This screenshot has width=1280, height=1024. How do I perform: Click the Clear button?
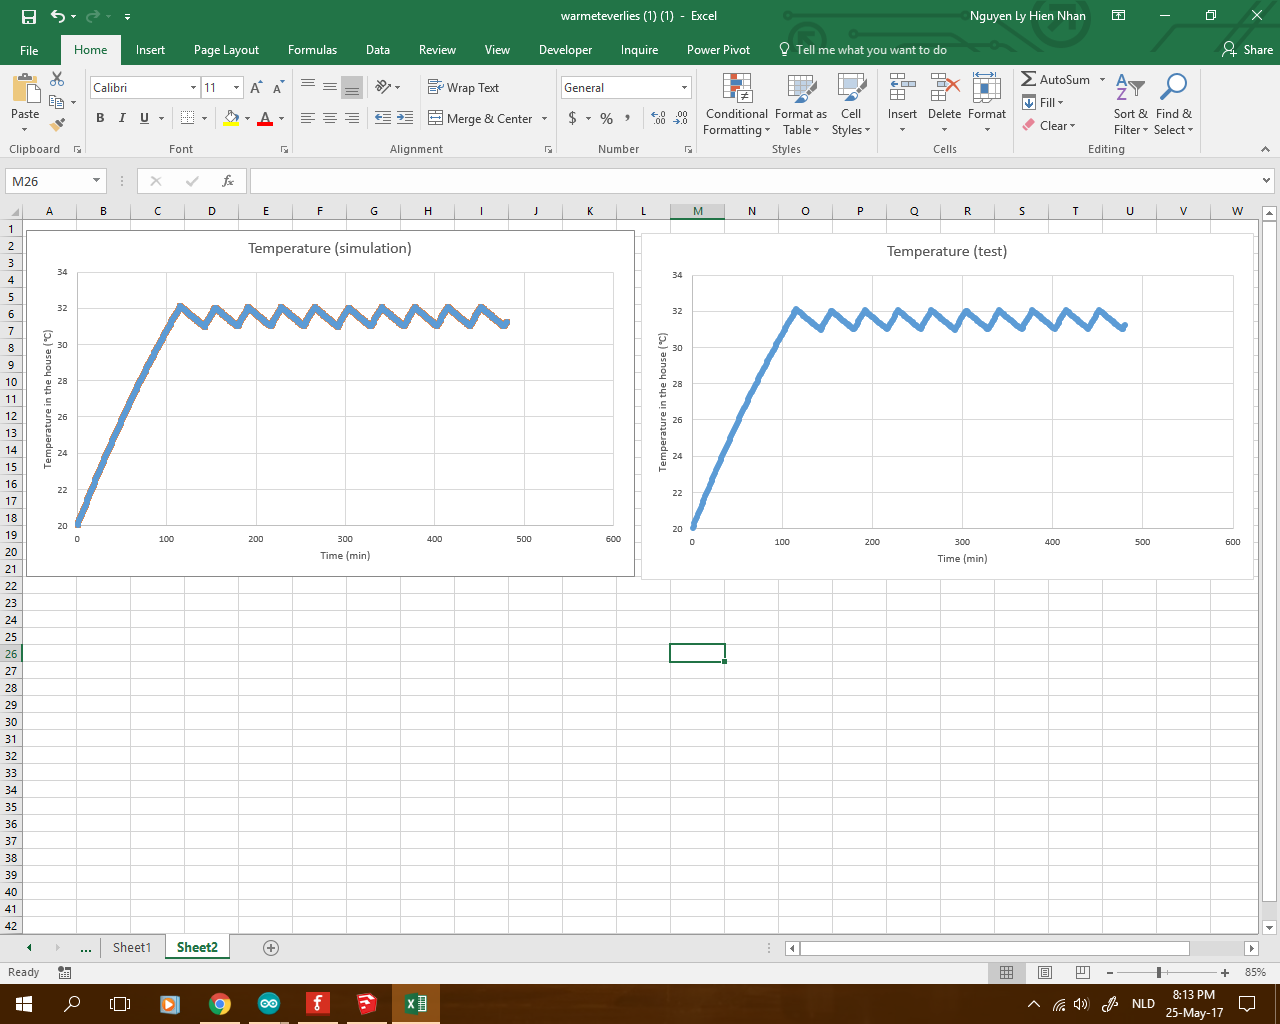tap(1049, 126)
